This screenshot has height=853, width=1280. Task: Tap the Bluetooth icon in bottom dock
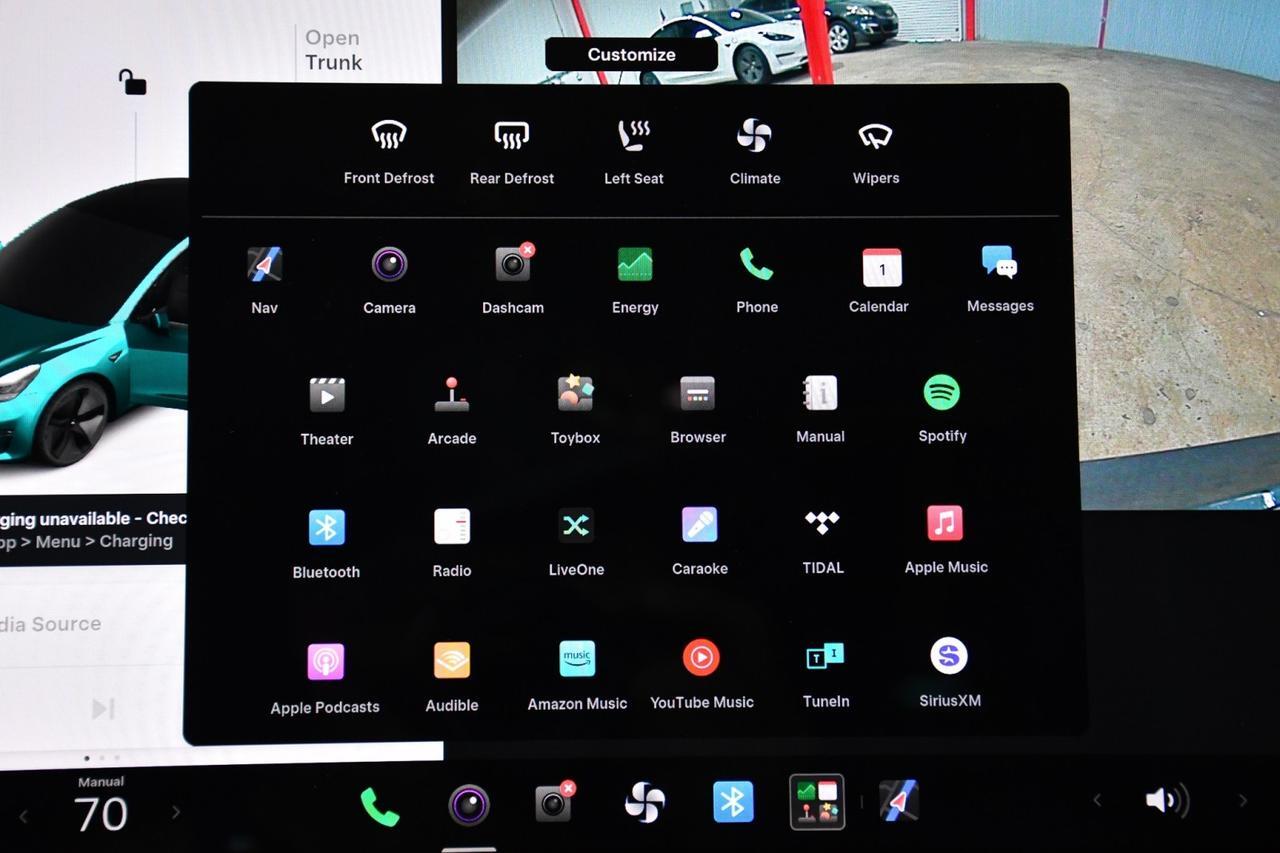[732, 802]
